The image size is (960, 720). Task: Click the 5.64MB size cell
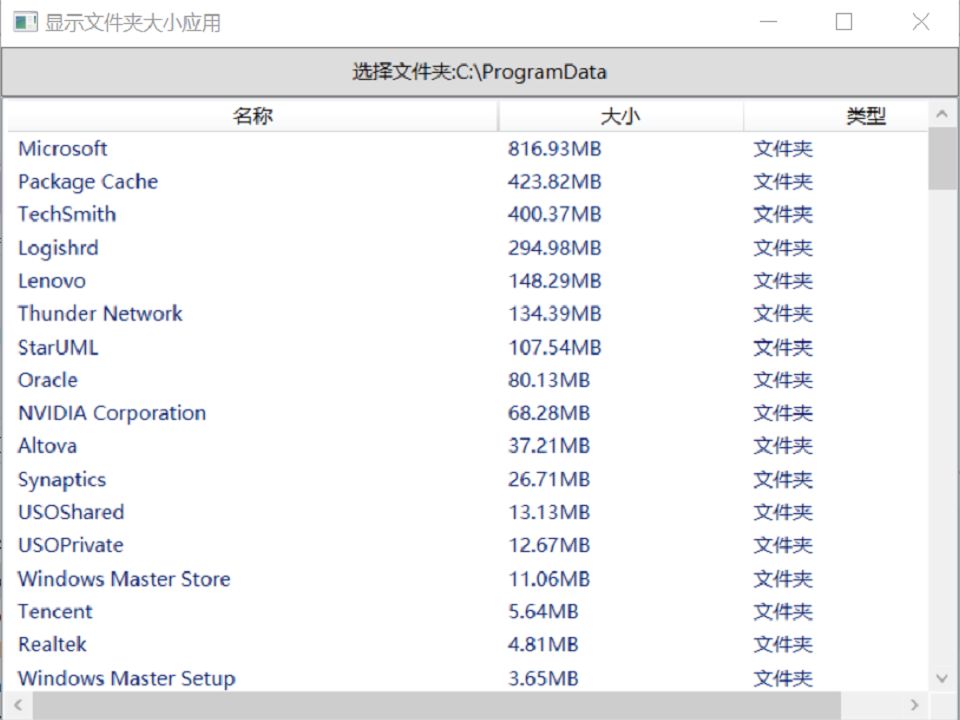pos(543,611)
